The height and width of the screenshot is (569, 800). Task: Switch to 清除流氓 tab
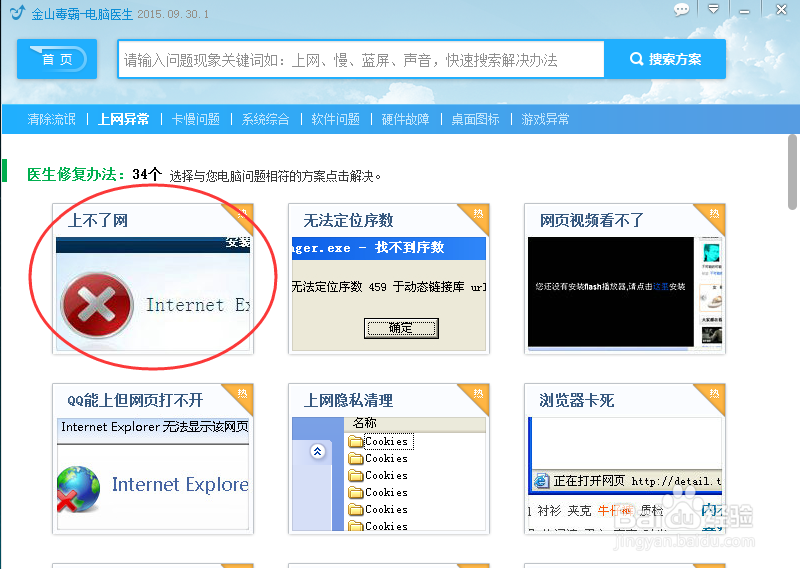[x=52, y=119]
